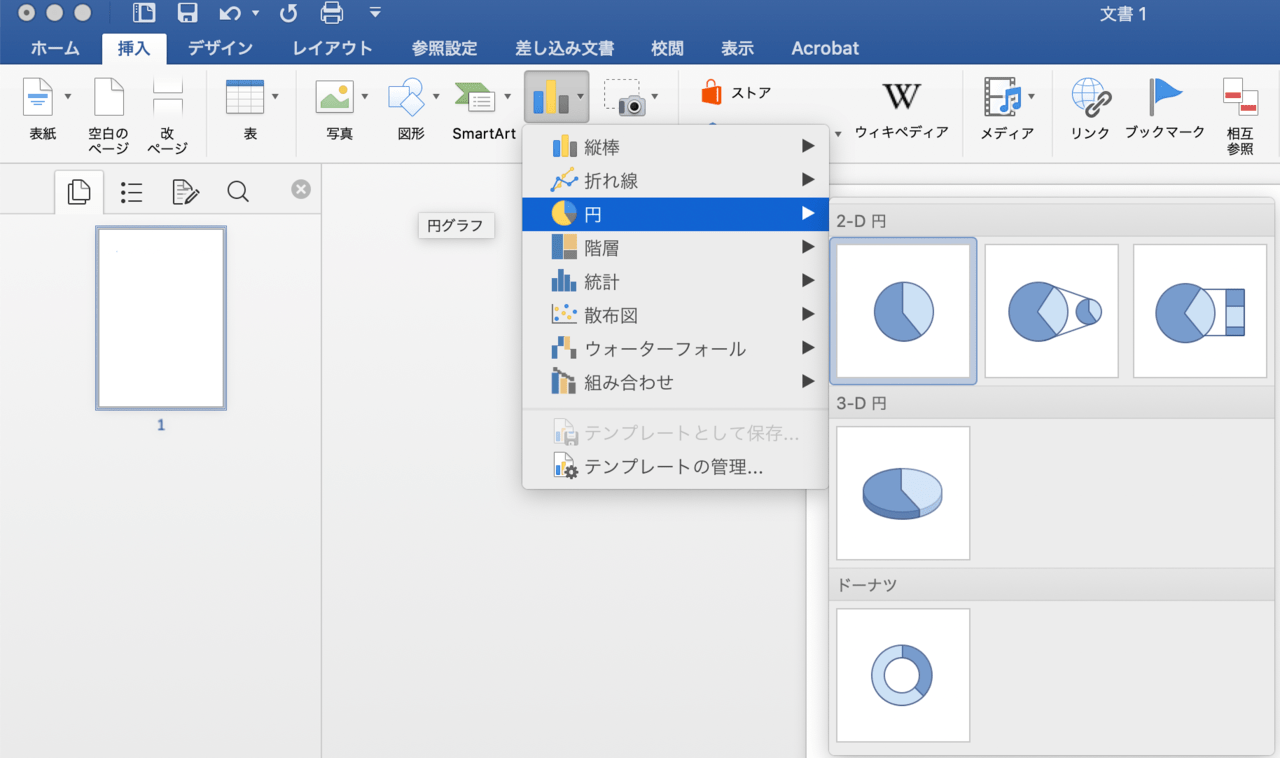
Task: Open the 縦棒 column chart submenu
Action: [675, 147]
